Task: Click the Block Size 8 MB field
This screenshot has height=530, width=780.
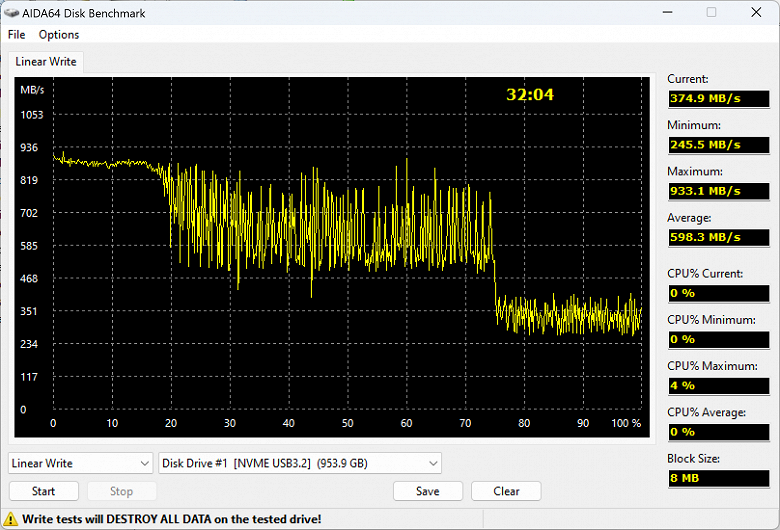Action: coord(719,478)
